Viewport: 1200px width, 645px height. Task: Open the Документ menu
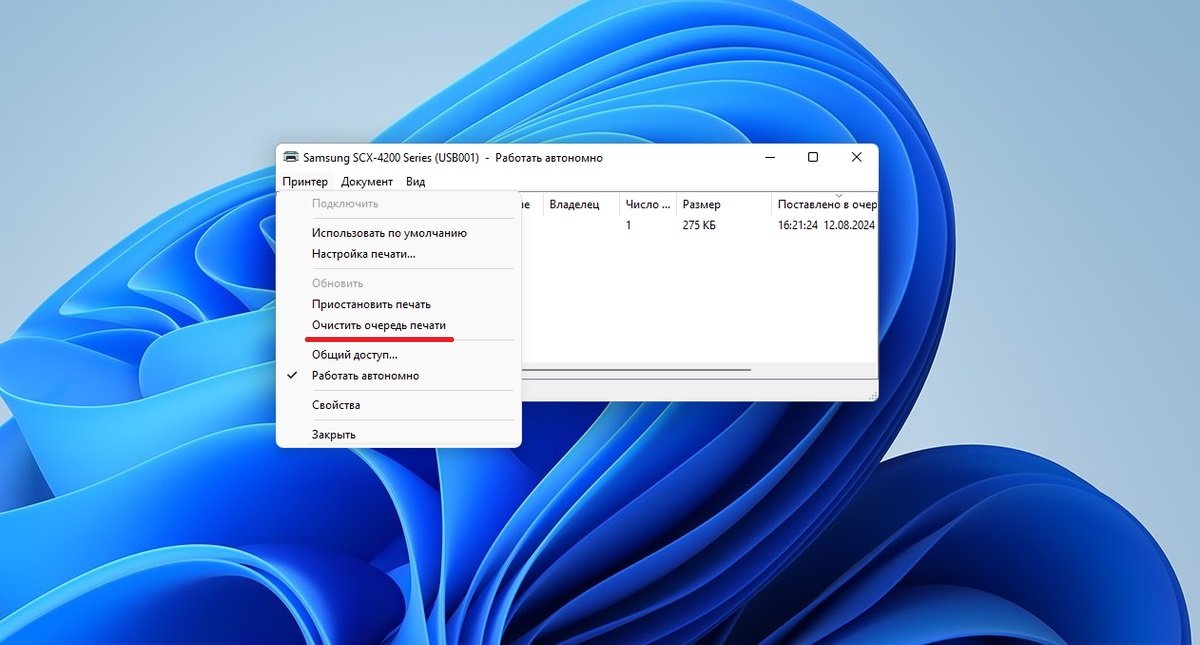[x=367, y=182]
